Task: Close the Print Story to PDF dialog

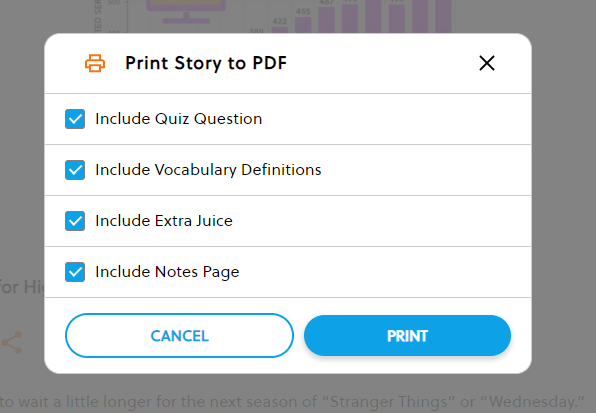Action: click(x=487, y=63)
